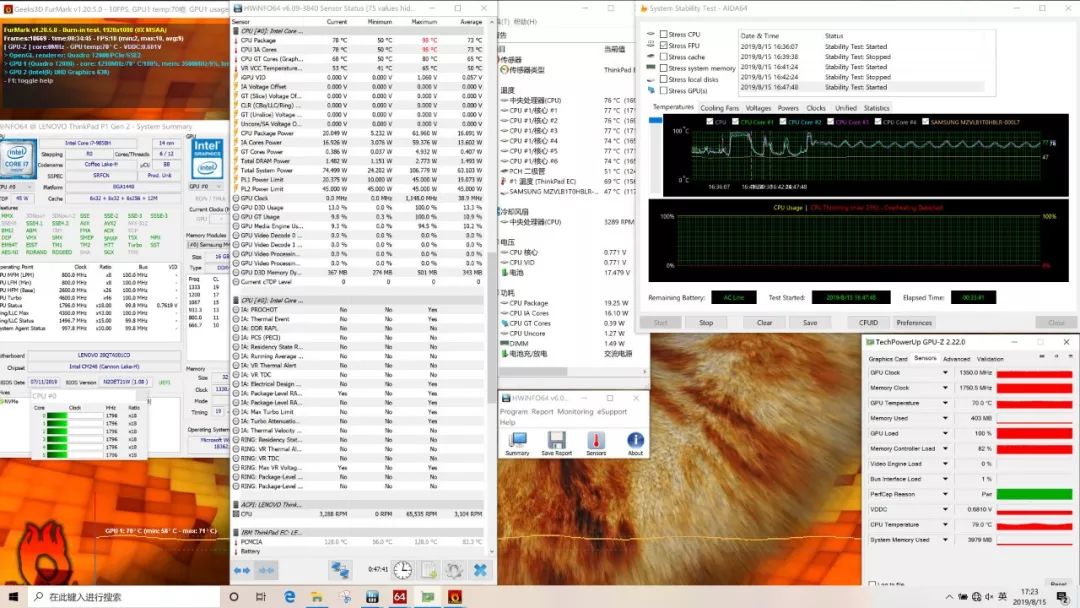
Task: Close sensors with the blue X icon
Action: [480, 570]
